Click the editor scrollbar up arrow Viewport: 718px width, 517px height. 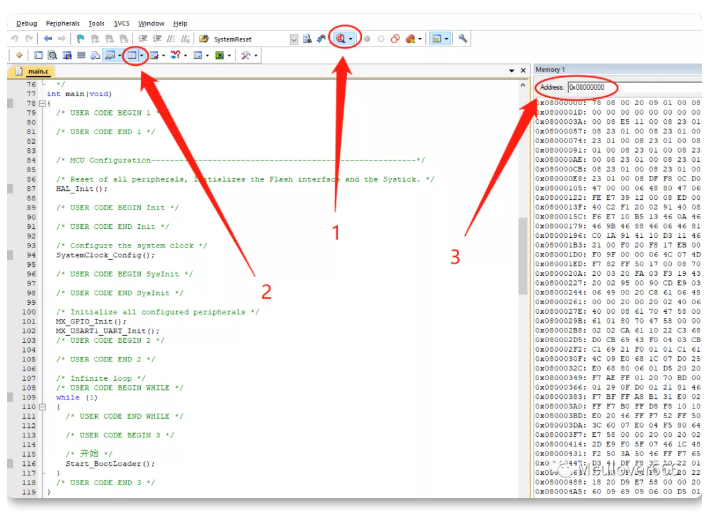[522, 85]
